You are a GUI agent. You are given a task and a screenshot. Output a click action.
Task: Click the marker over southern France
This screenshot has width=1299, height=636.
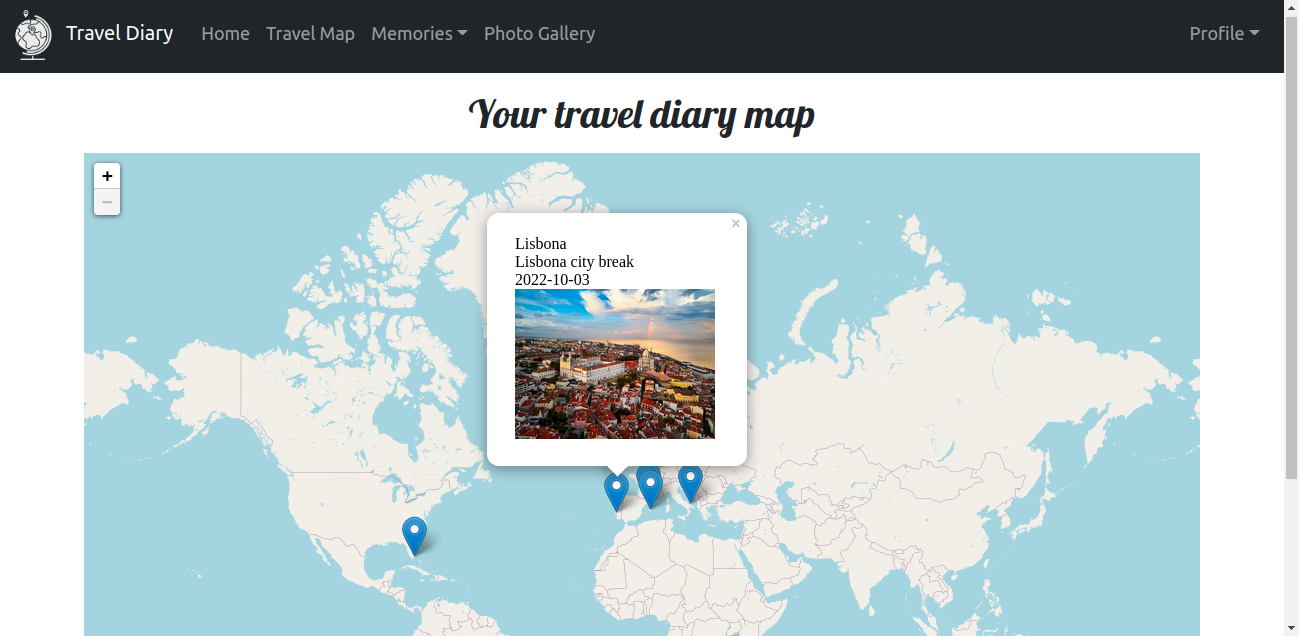650,485
